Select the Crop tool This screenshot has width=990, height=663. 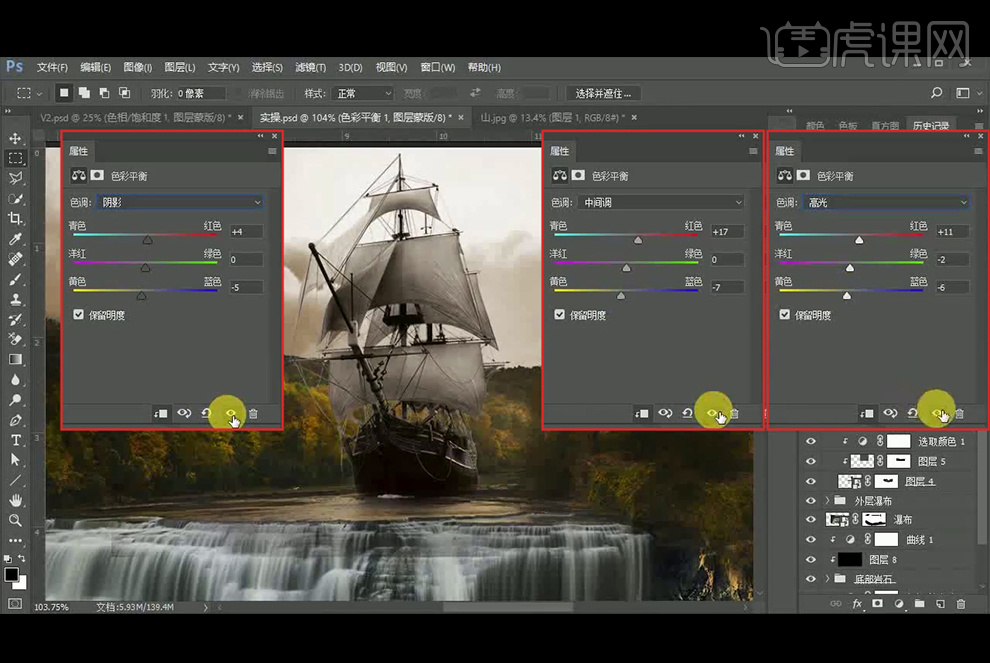click(15, 218)
